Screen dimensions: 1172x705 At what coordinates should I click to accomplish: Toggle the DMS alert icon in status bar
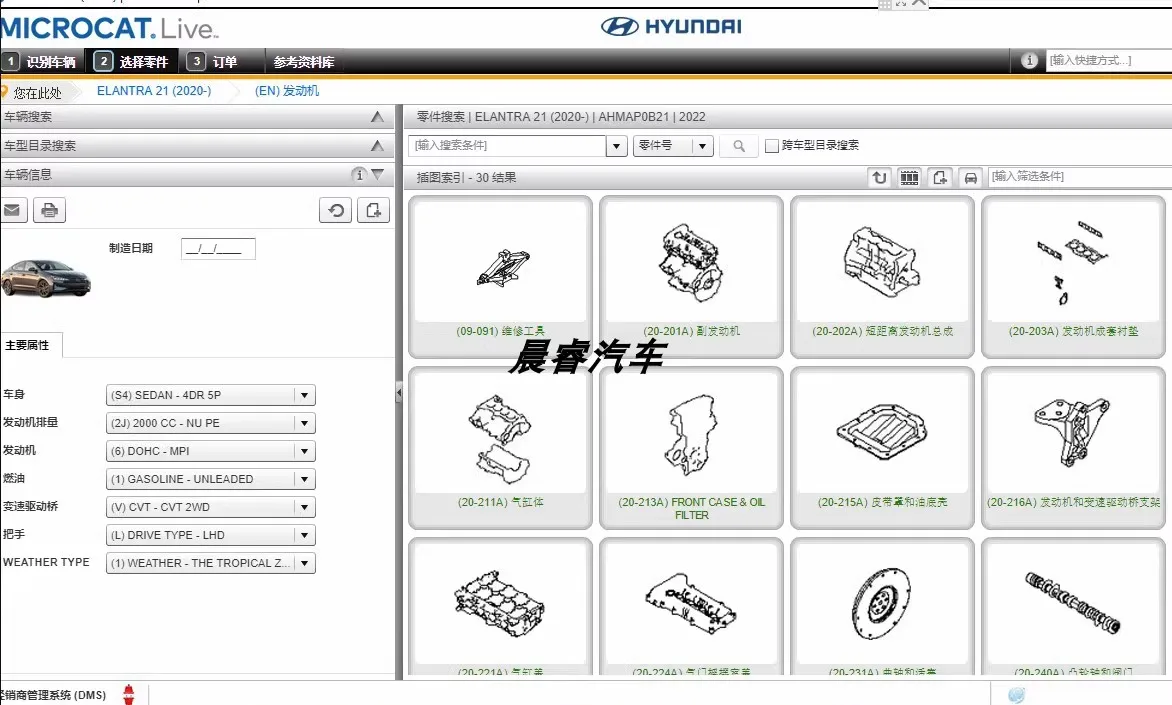tap(128, 692)
